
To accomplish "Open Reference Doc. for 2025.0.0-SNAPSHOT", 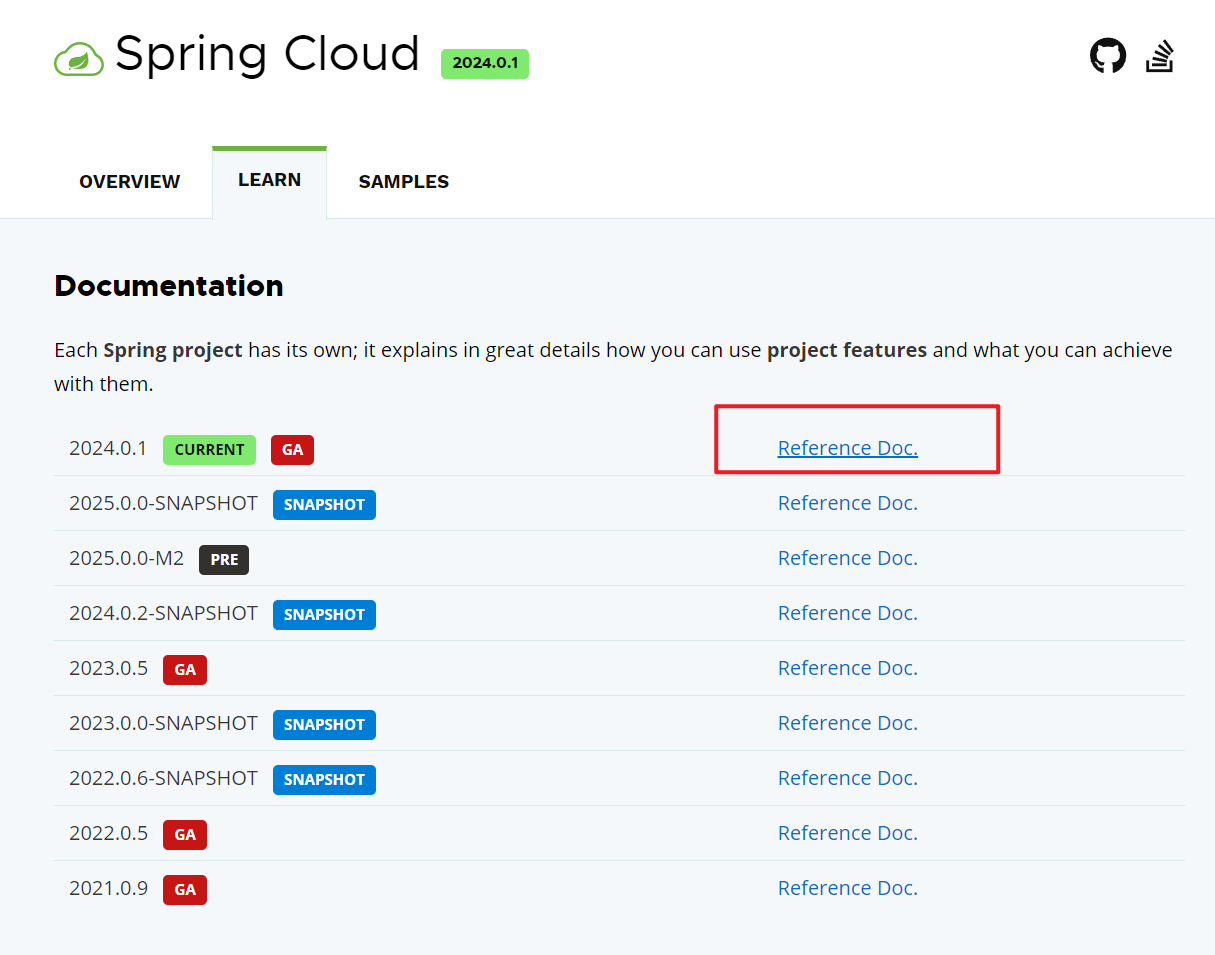I will click(848, 503).
